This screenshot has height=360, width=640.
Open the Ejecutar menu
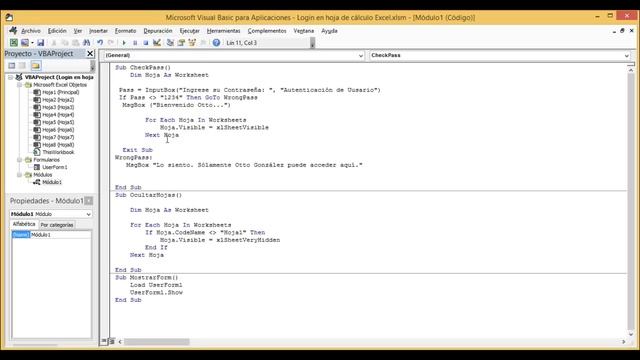tap(189, 31)
